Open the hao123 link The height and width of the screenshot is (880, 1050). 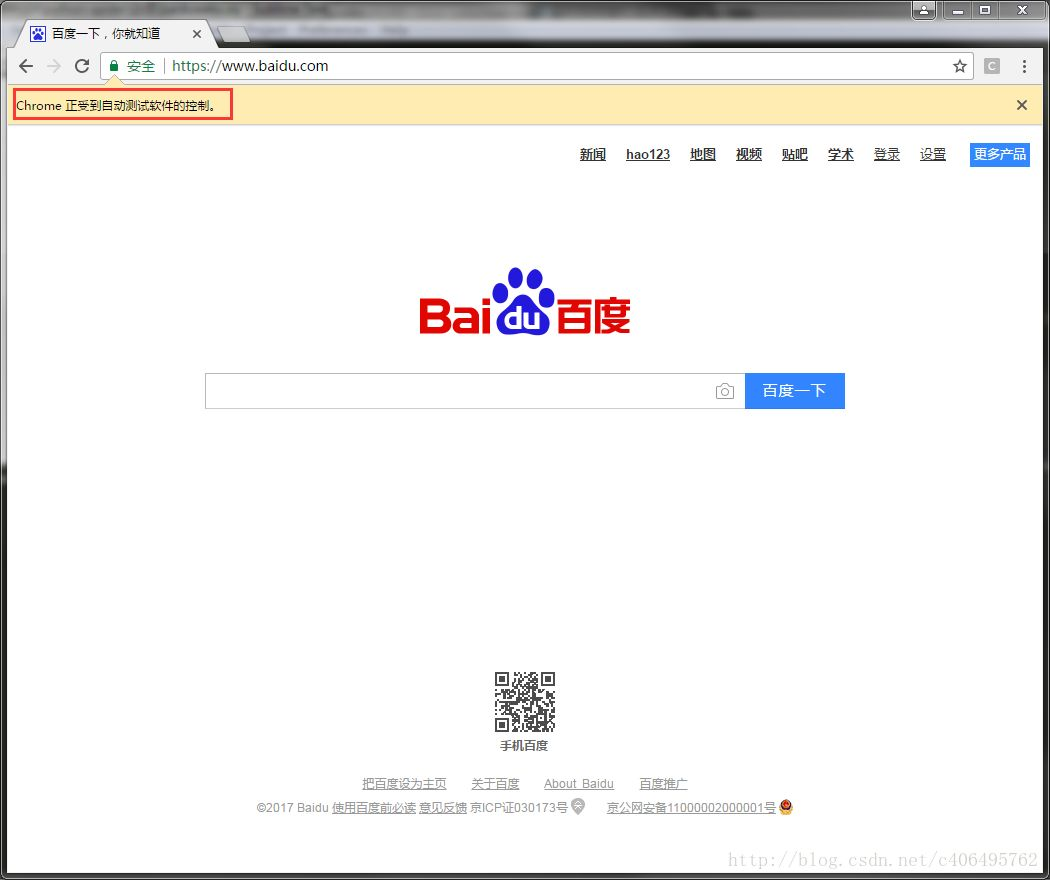pyautogui.click(x=648, y=155)
